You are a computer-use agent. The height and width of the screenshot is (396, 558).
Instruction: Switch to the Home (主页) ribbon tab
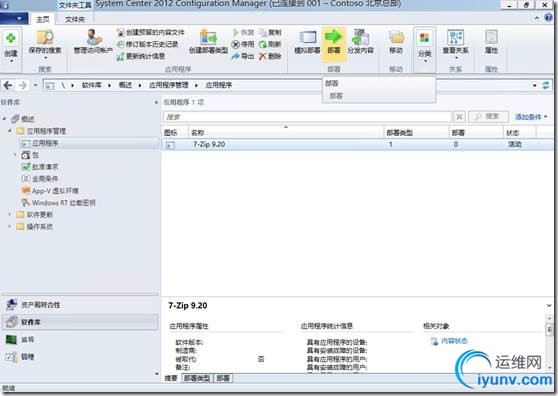click(x=43, y=19)
